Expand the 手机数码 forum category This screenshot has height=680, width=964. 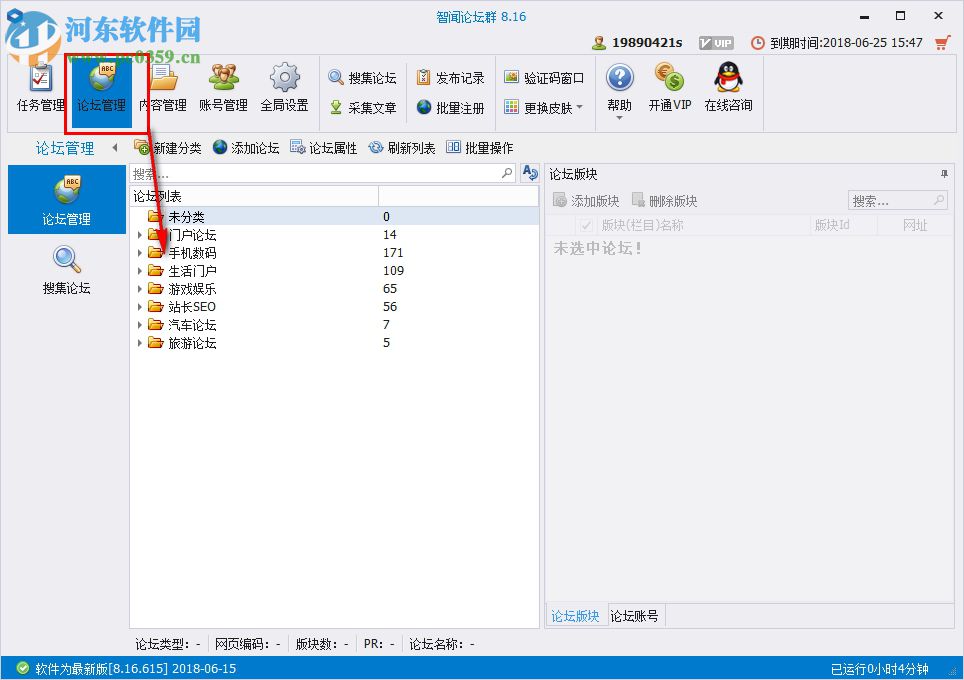pos(140,252)
